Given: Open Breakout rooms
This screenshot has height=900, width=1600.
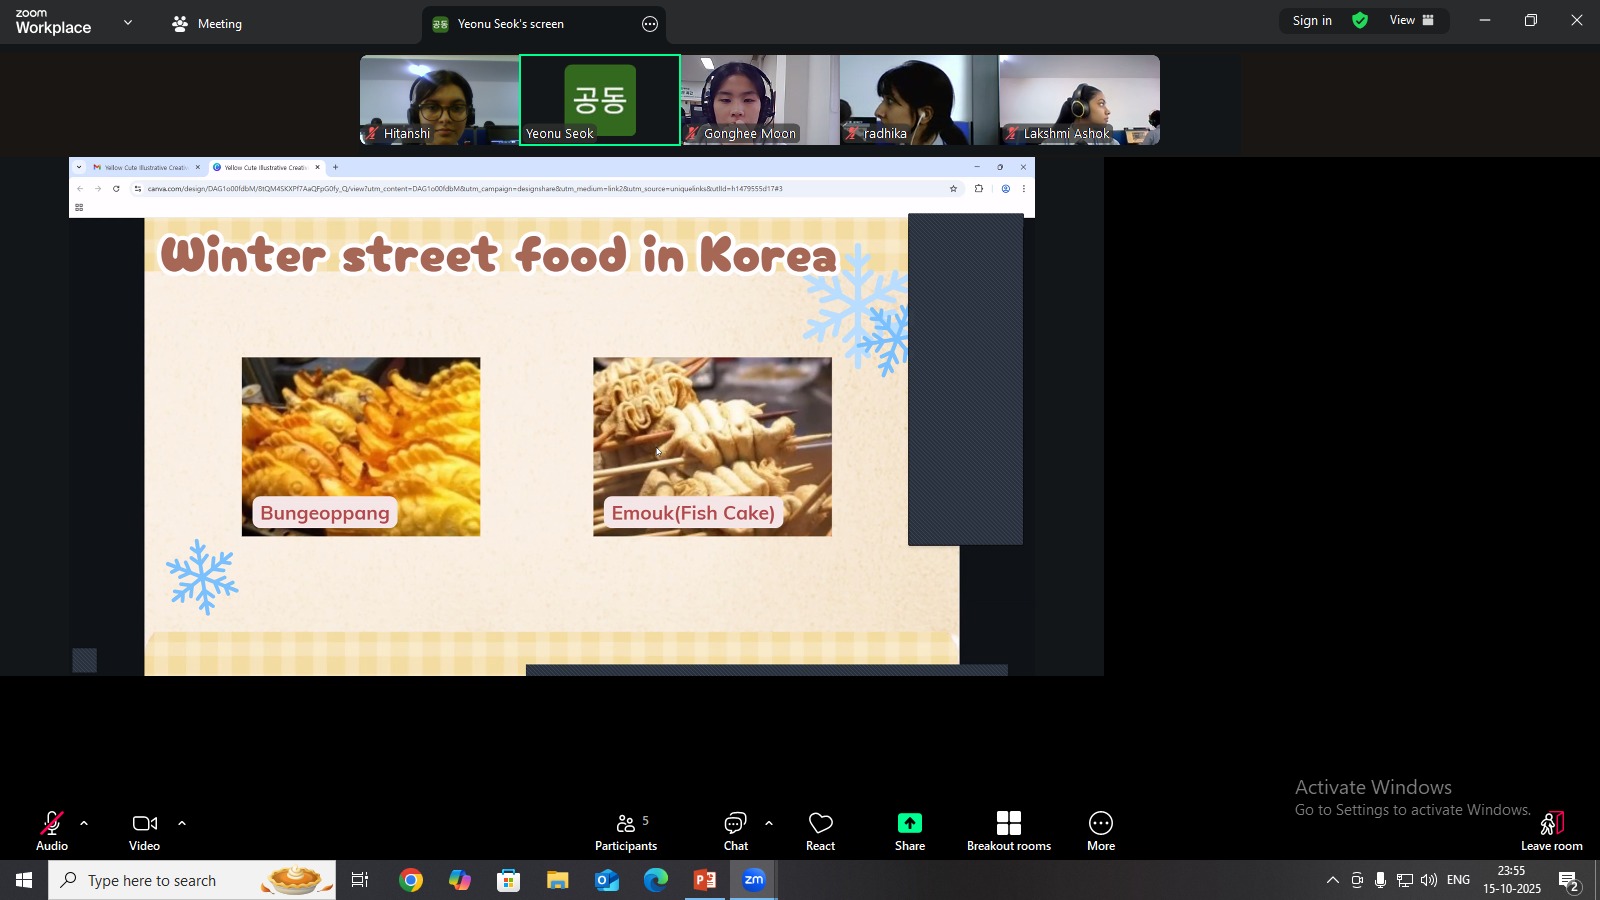Looking at the screenshot, I should tap(1008, 831).
